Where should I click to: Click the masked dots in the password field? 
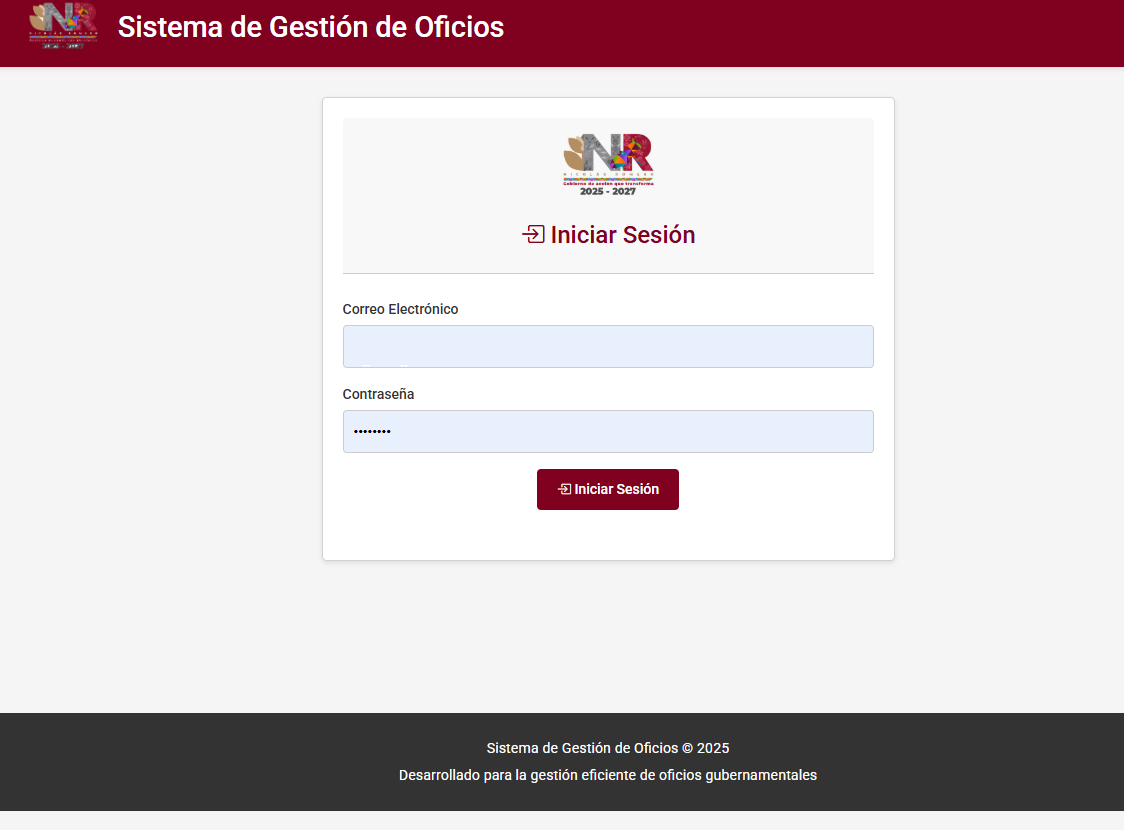pos(372,432)
